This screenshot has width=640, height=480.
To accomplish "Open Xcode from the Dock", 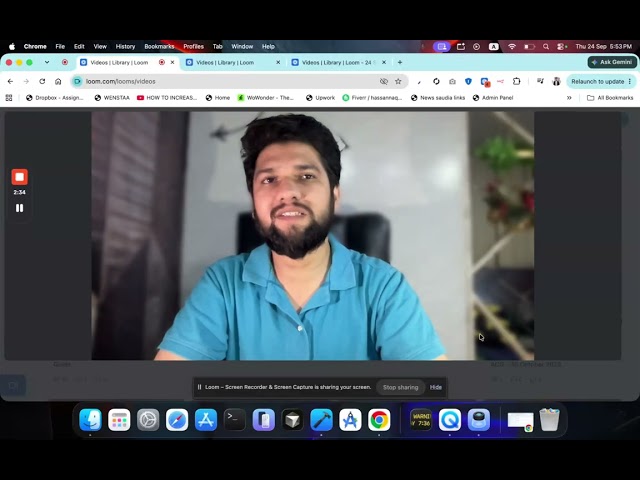I will [x=321, y=420].
